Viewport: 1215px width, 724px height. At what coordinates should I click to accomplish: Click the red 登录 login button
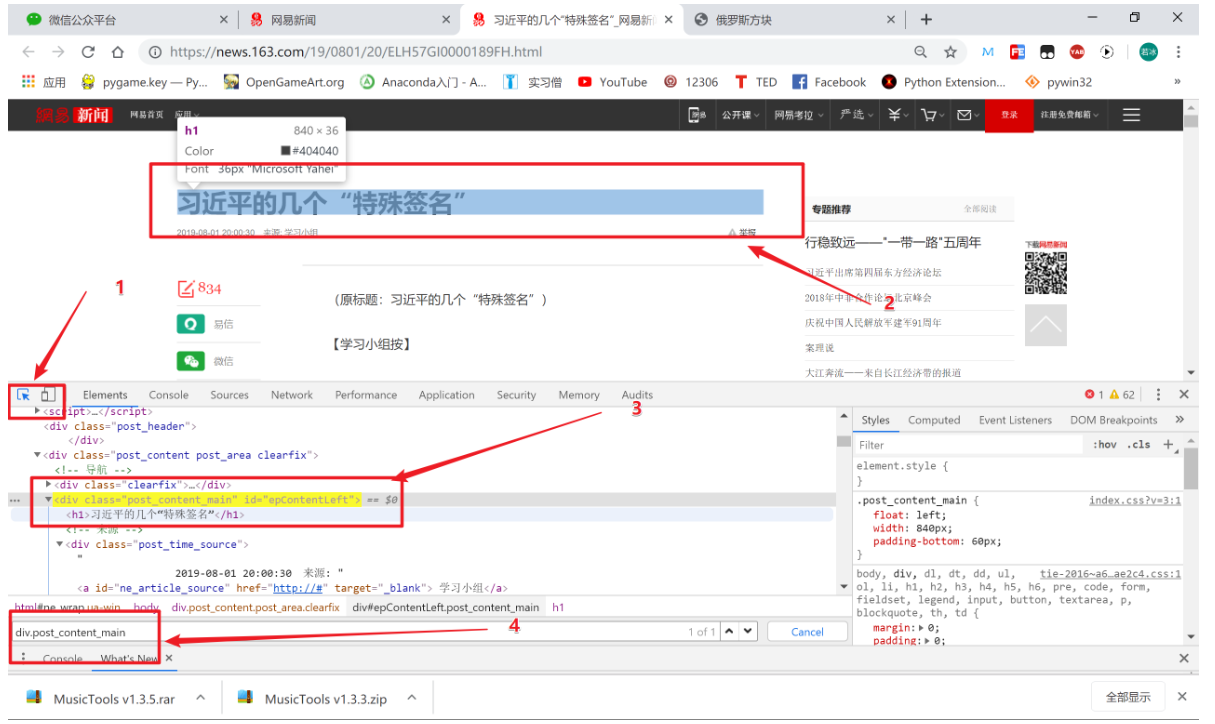pyautogui.click(x=1009, y=115)
